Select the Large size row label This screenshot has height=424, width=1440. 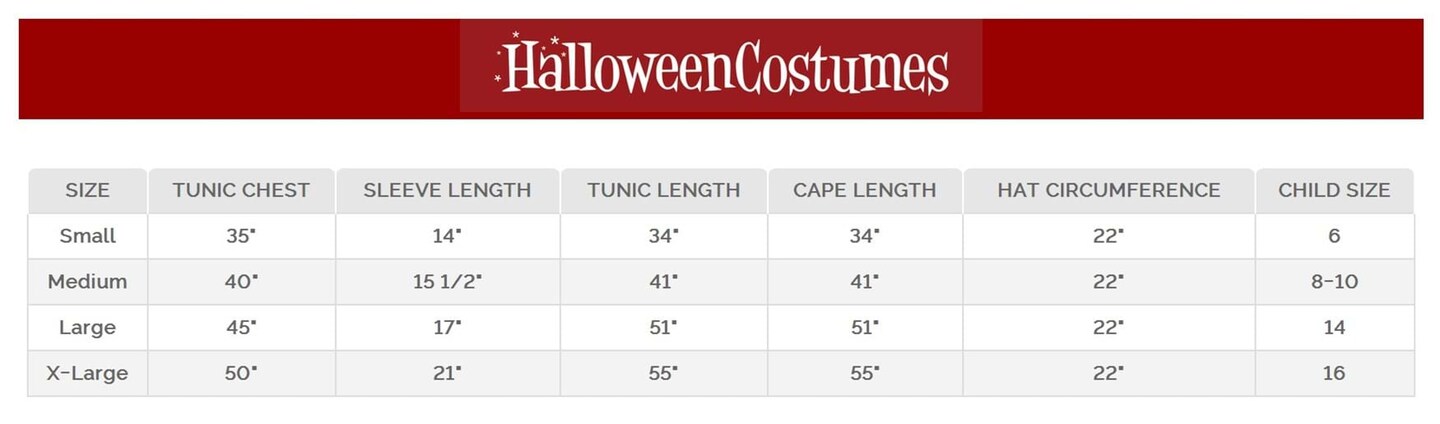88,328
